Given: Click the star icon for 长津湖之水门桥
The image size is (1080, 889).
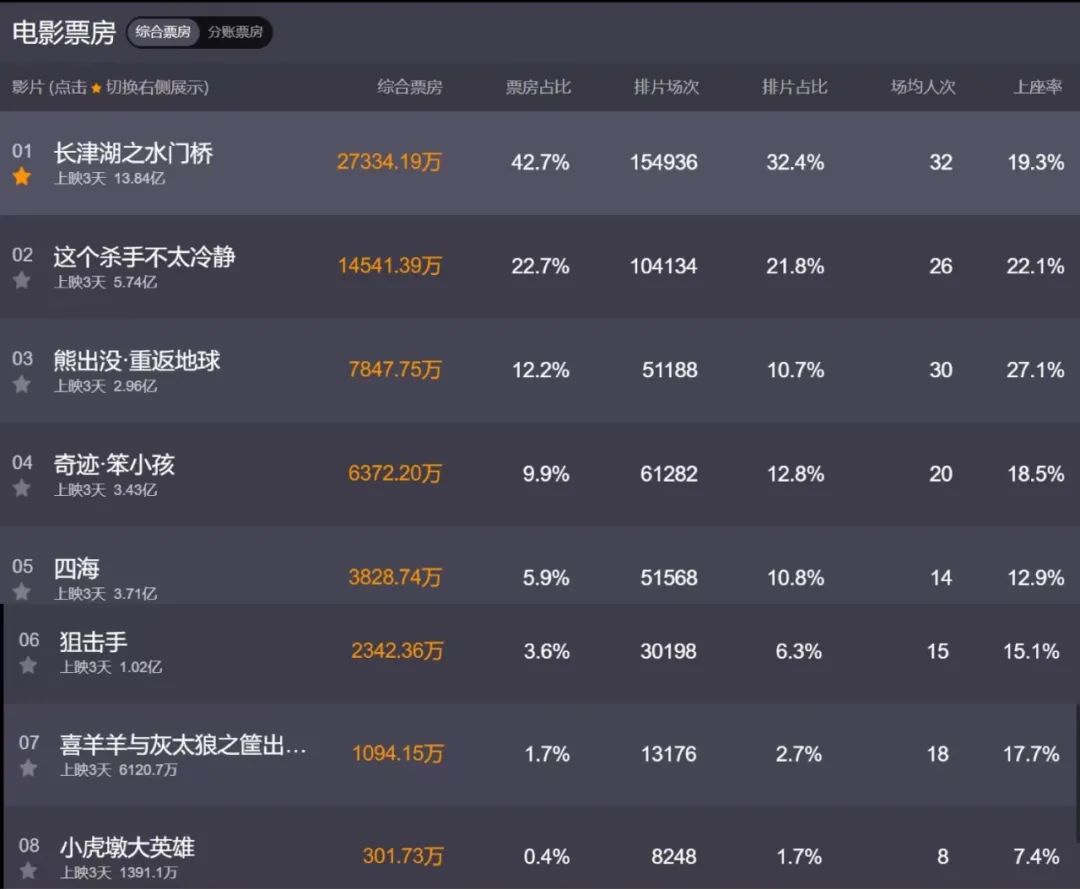Looking at the screenshot, I should 22,178.
